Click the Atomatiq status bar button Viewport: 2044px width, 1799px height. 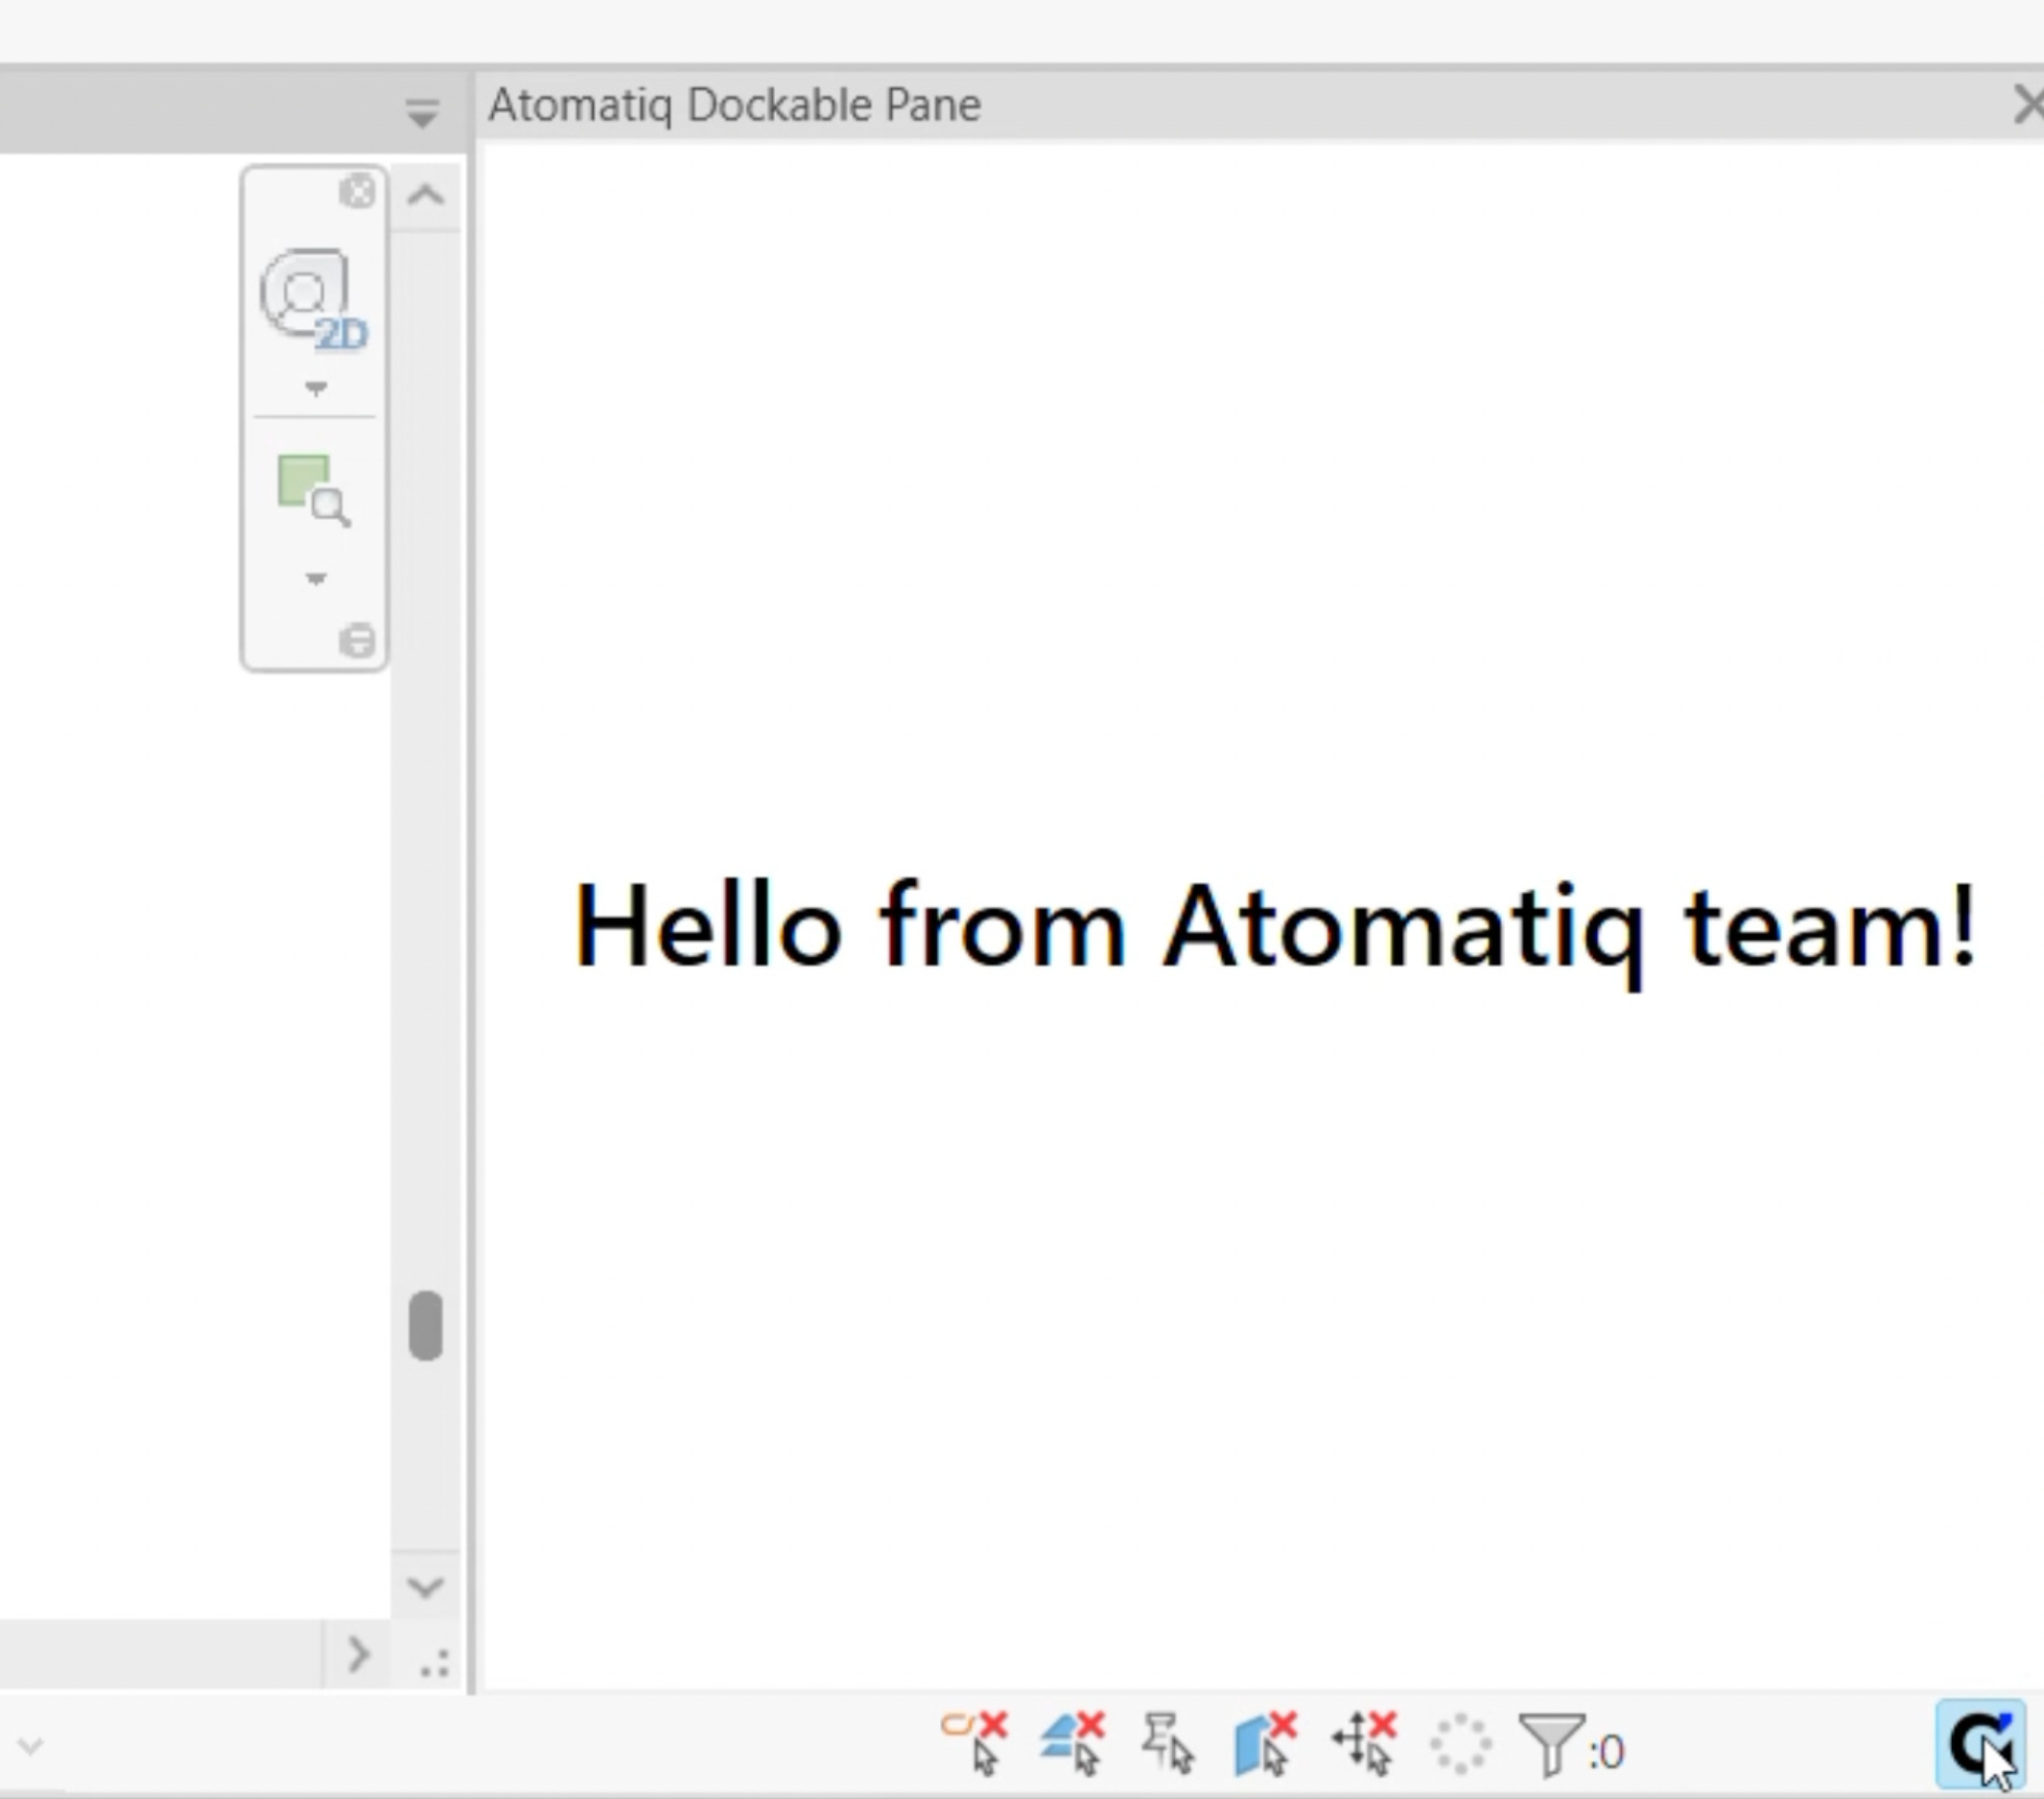point(1980,1744)
